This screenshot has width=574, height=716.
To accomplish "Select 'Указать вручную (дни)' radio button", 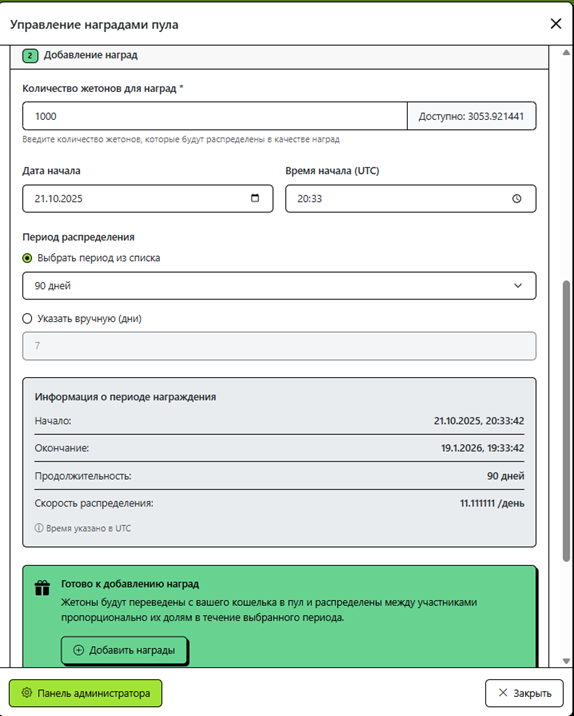I will pos(27,318).
